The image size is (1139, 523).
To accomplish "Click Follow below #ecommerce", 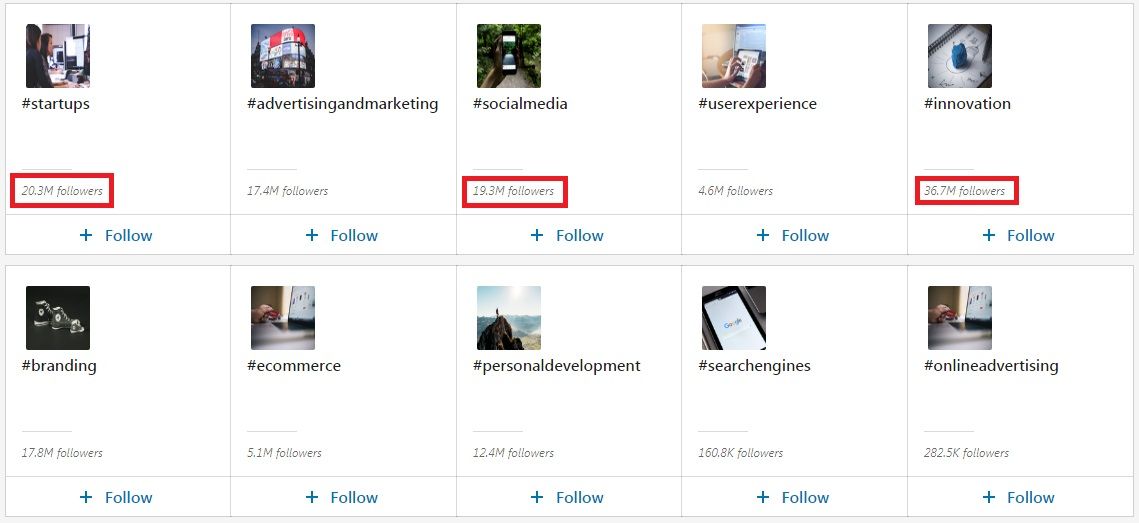I will coord(342,497).
